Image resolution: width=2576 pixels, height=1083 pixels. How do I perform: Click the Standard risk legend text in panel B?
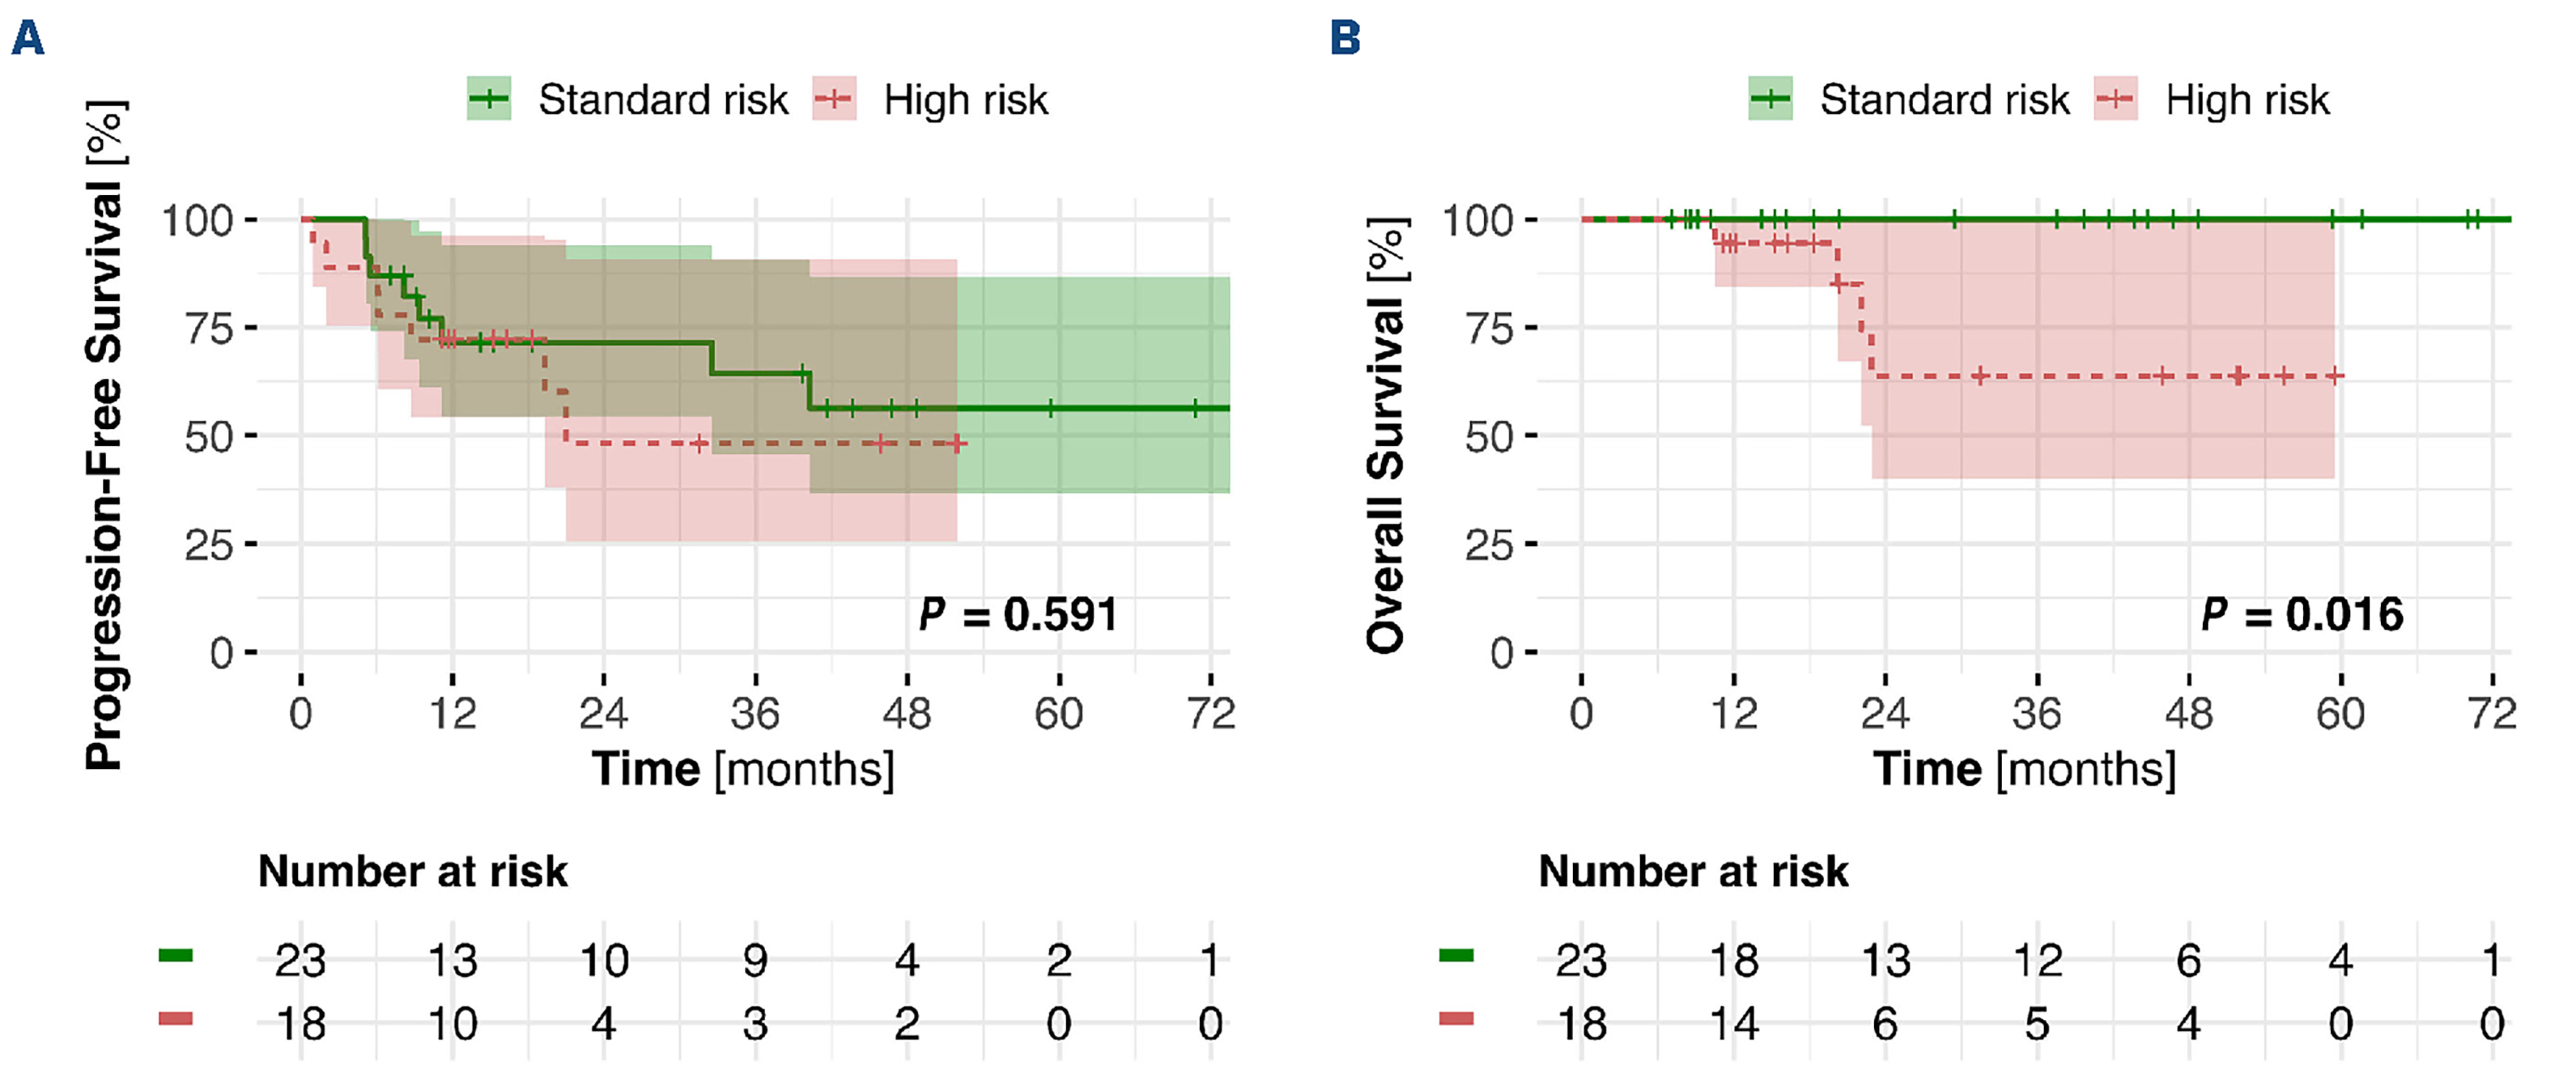[x=1944, y=100]
